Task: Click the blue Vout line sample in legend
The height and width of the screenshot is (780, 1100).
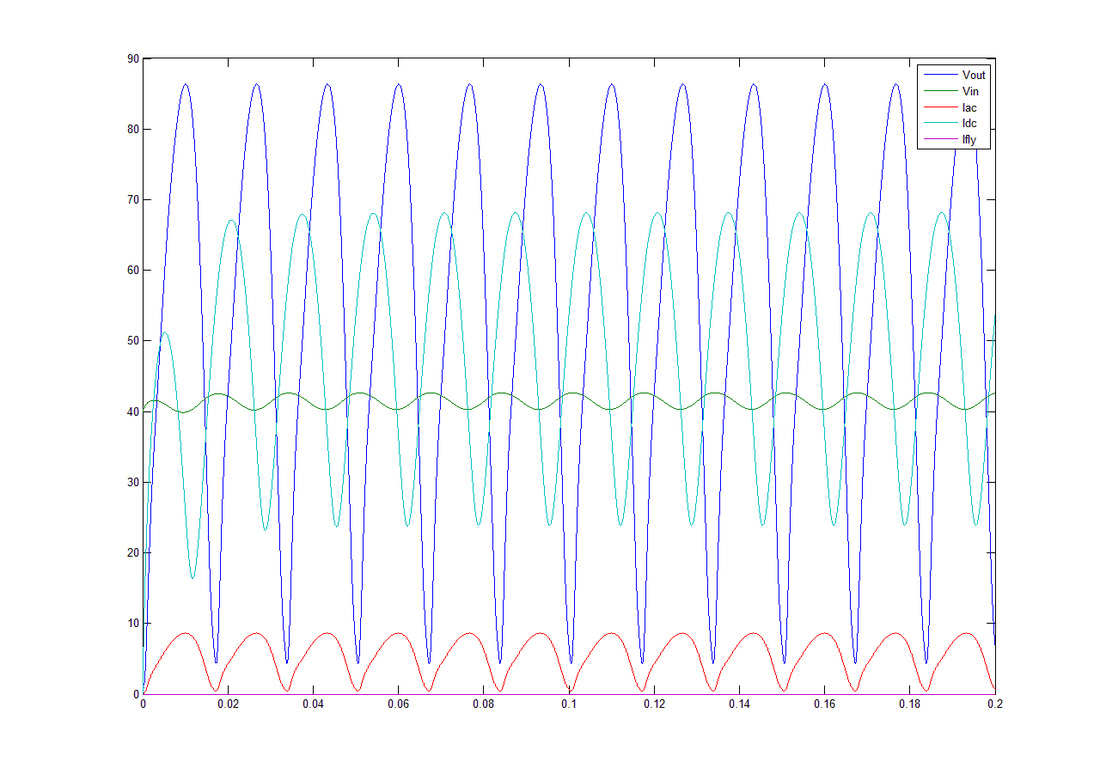Action: point(941,74)
